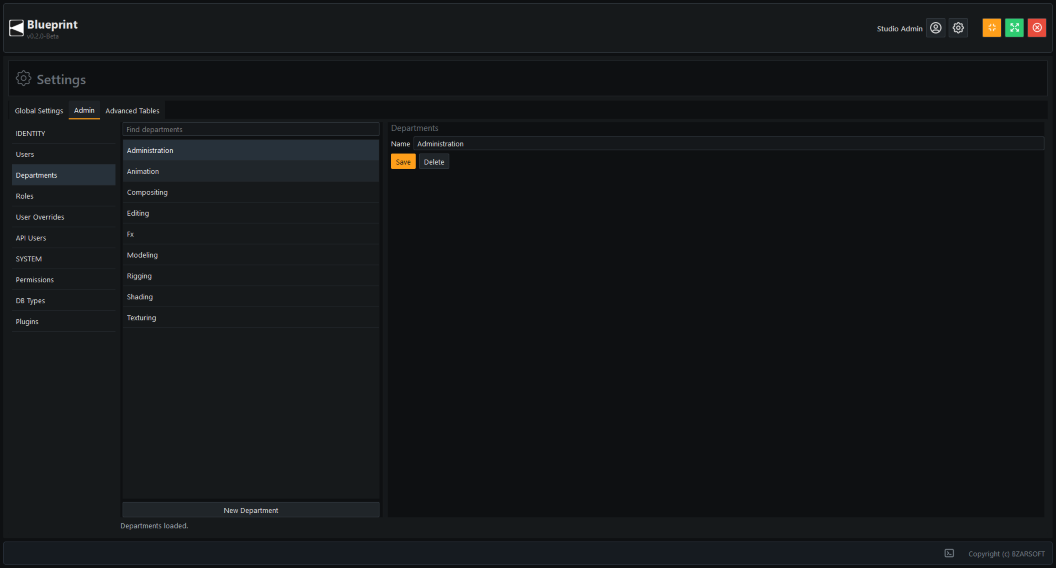Switch to the Advanced Tables tab
Image resolution: width=1056 pixels, height=568 pixels.
[x=133, y=111]
